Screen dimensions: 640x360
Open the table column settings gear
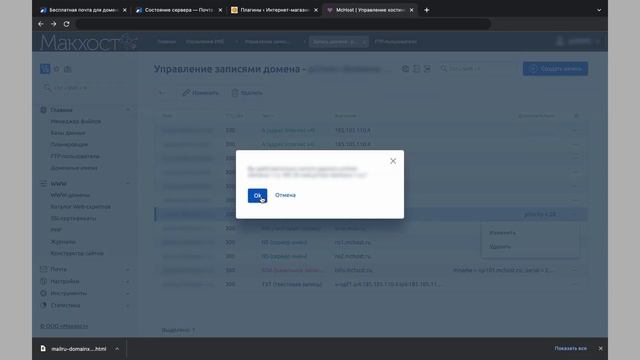point(576,116)
